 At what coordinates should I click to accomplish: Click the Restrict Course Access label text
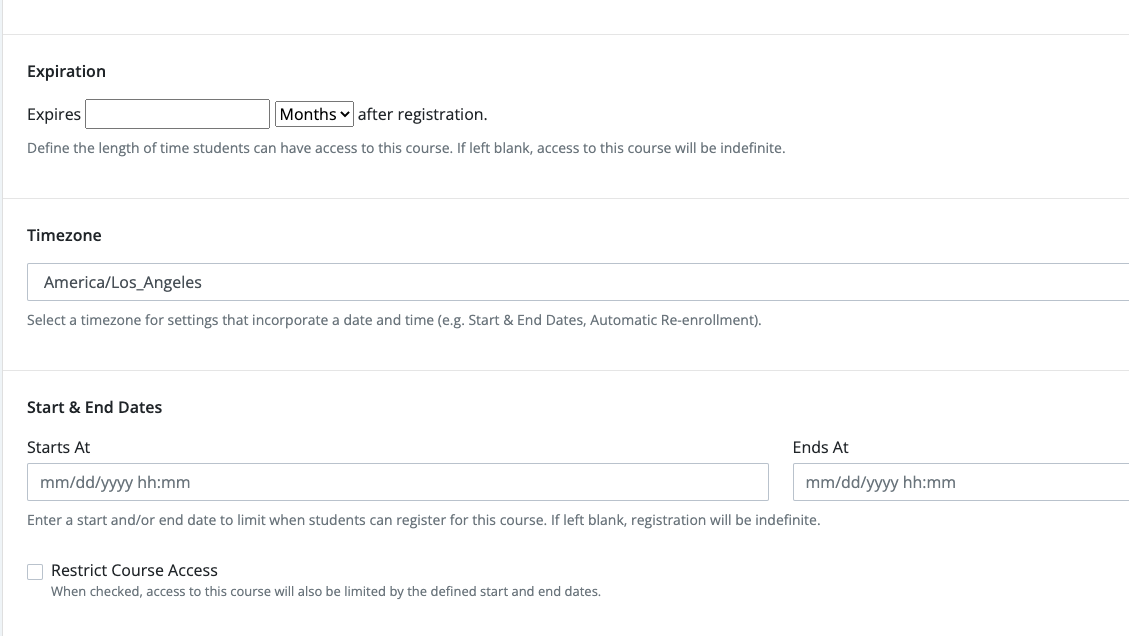click(x=134, y=570)
